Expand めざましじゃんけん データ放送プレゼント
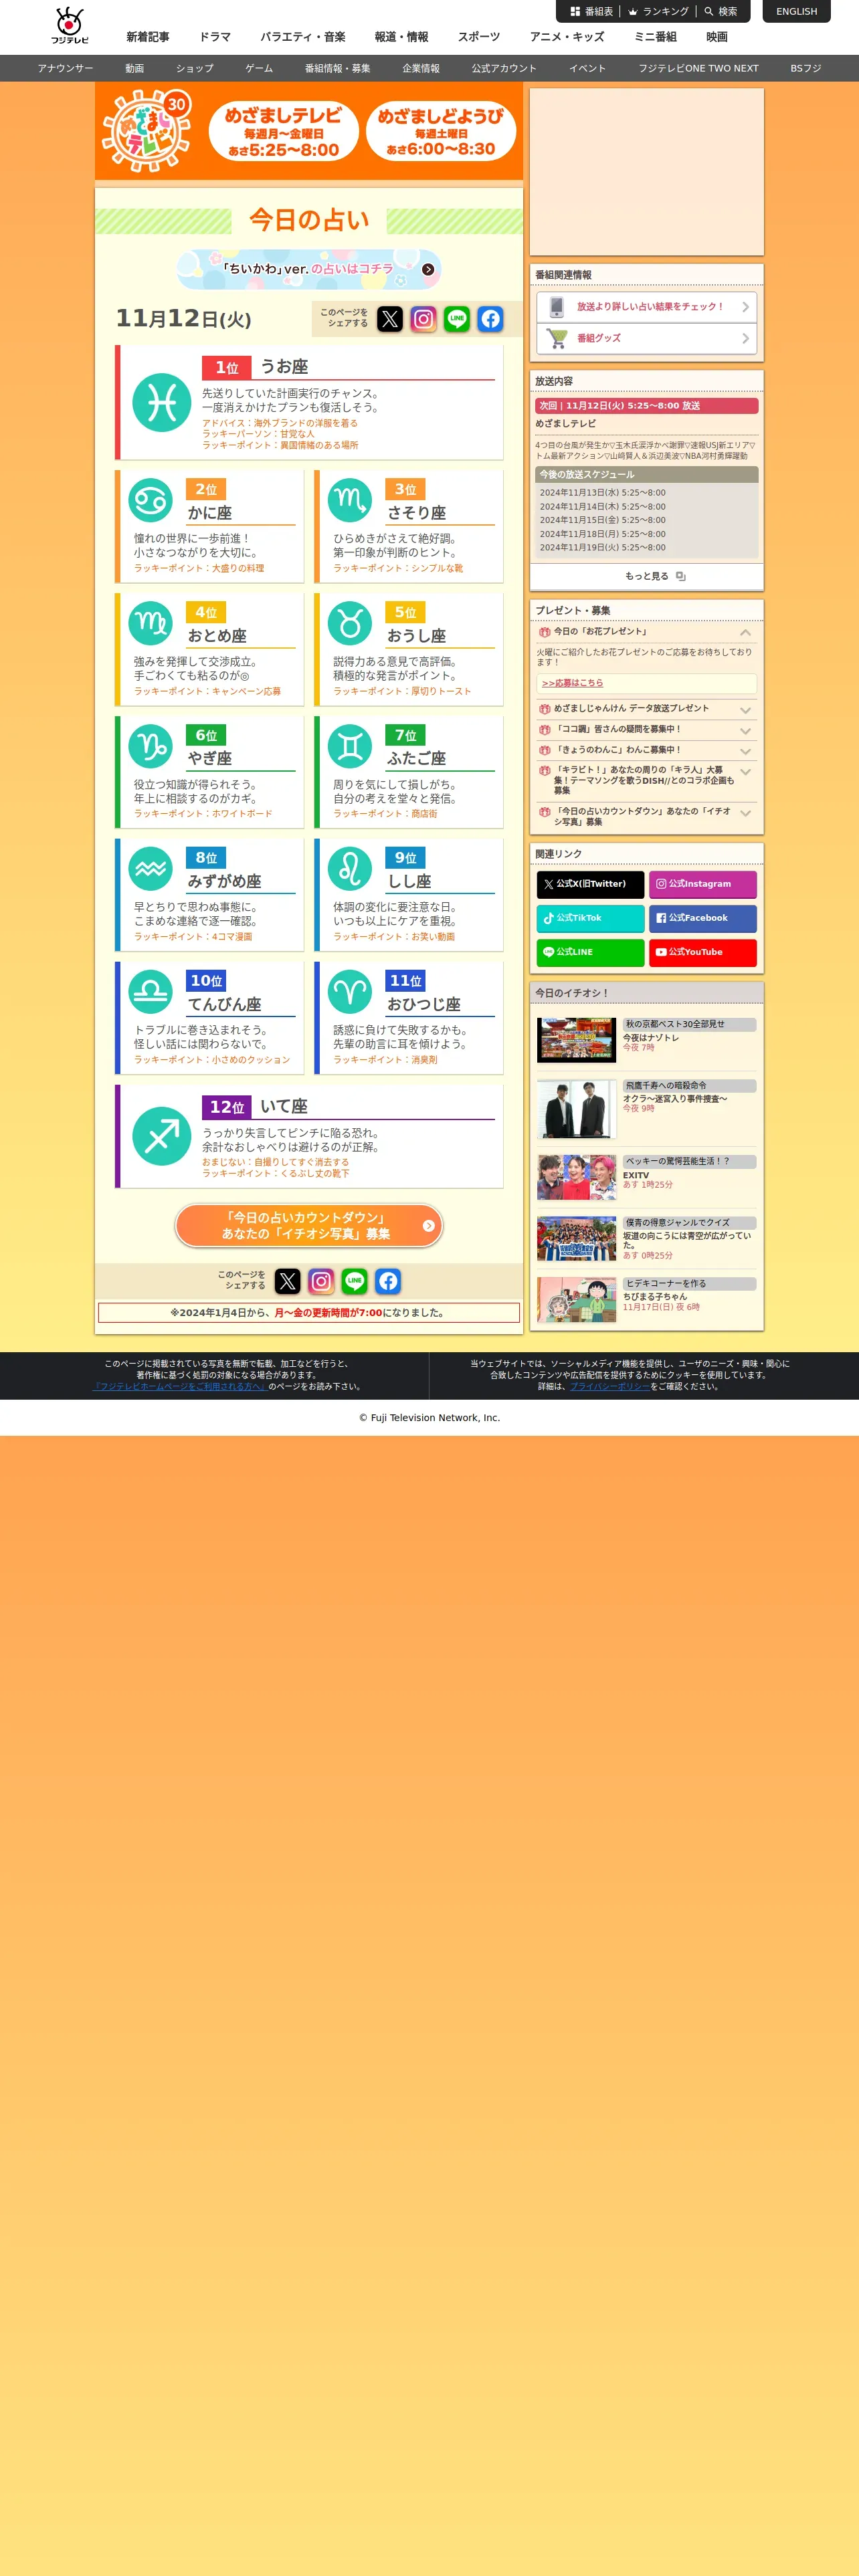Image resolution: width=859 pixels, height=2576 pixels. (x=745, y=710)
